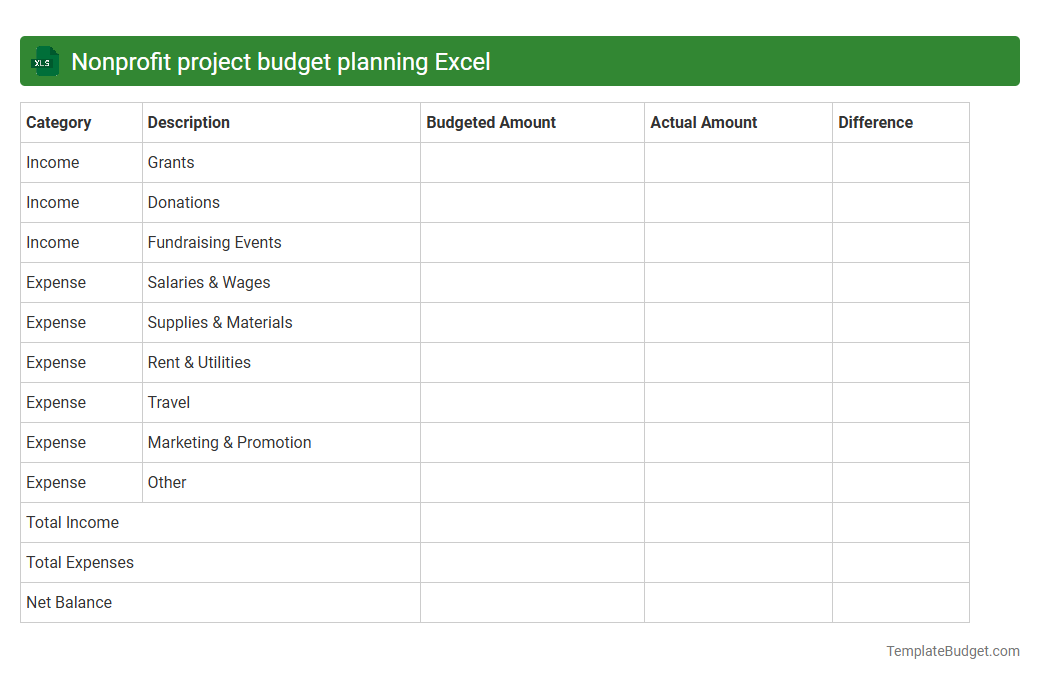Click the Total Expenses row label
The height and width of the screenshot is (680, 1040).
click(x=80, y=562)
